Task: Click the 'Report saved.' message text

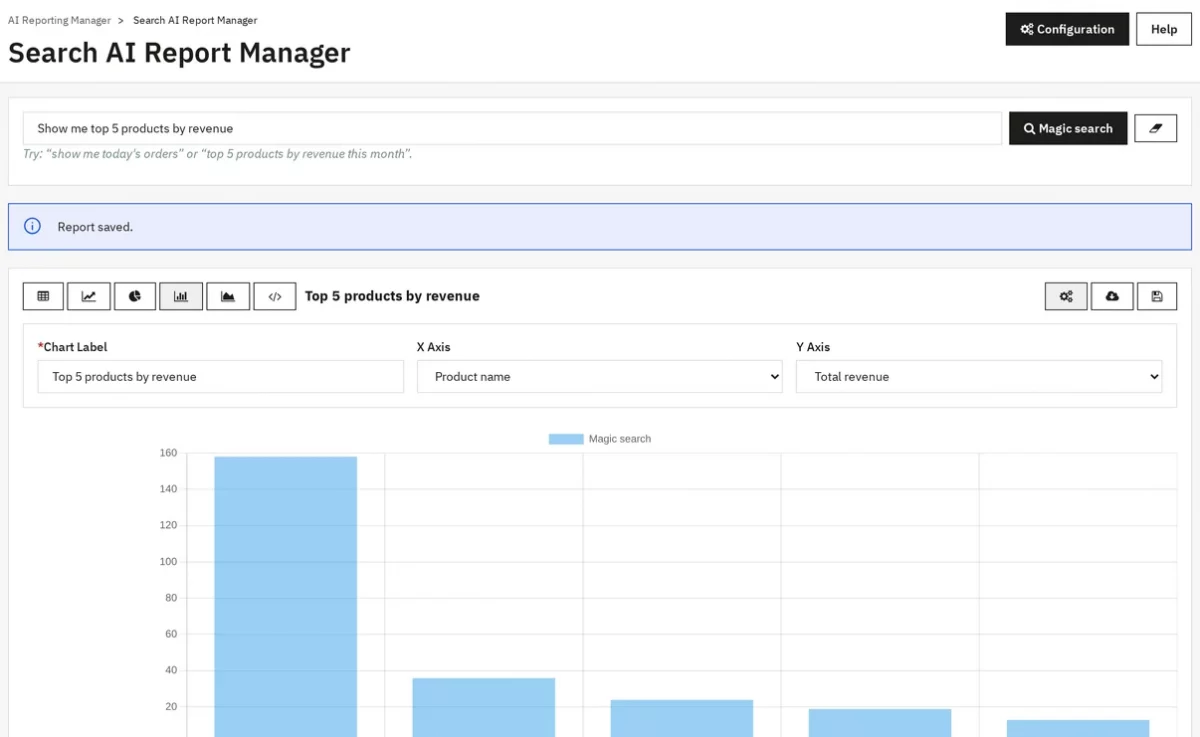Action: (95, 227)
